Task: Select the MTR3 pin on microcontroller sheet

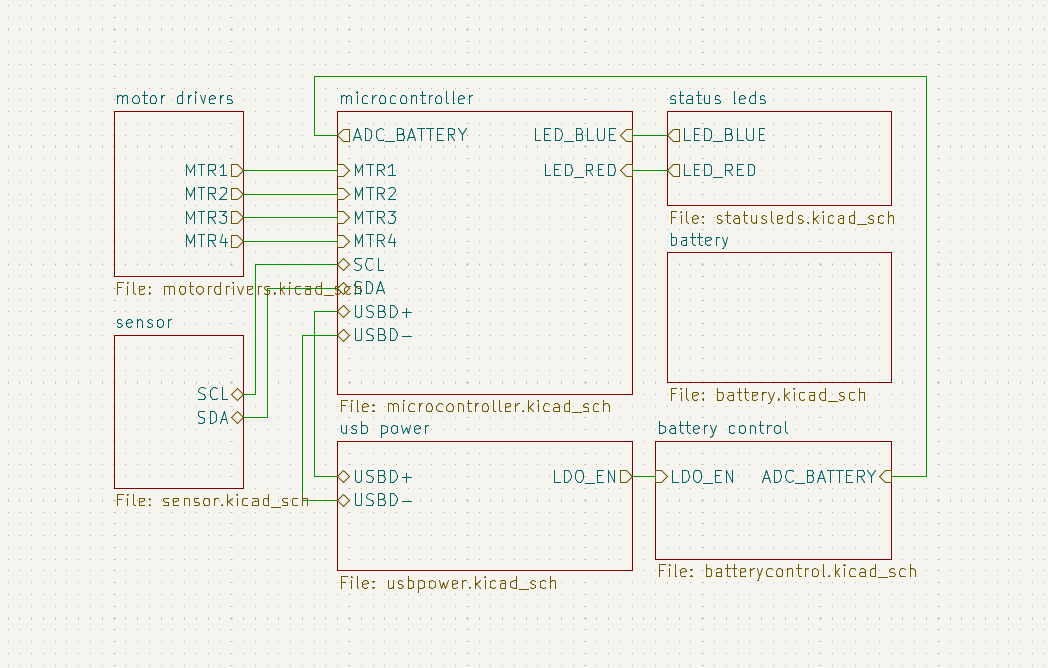Action: [368, 217]
